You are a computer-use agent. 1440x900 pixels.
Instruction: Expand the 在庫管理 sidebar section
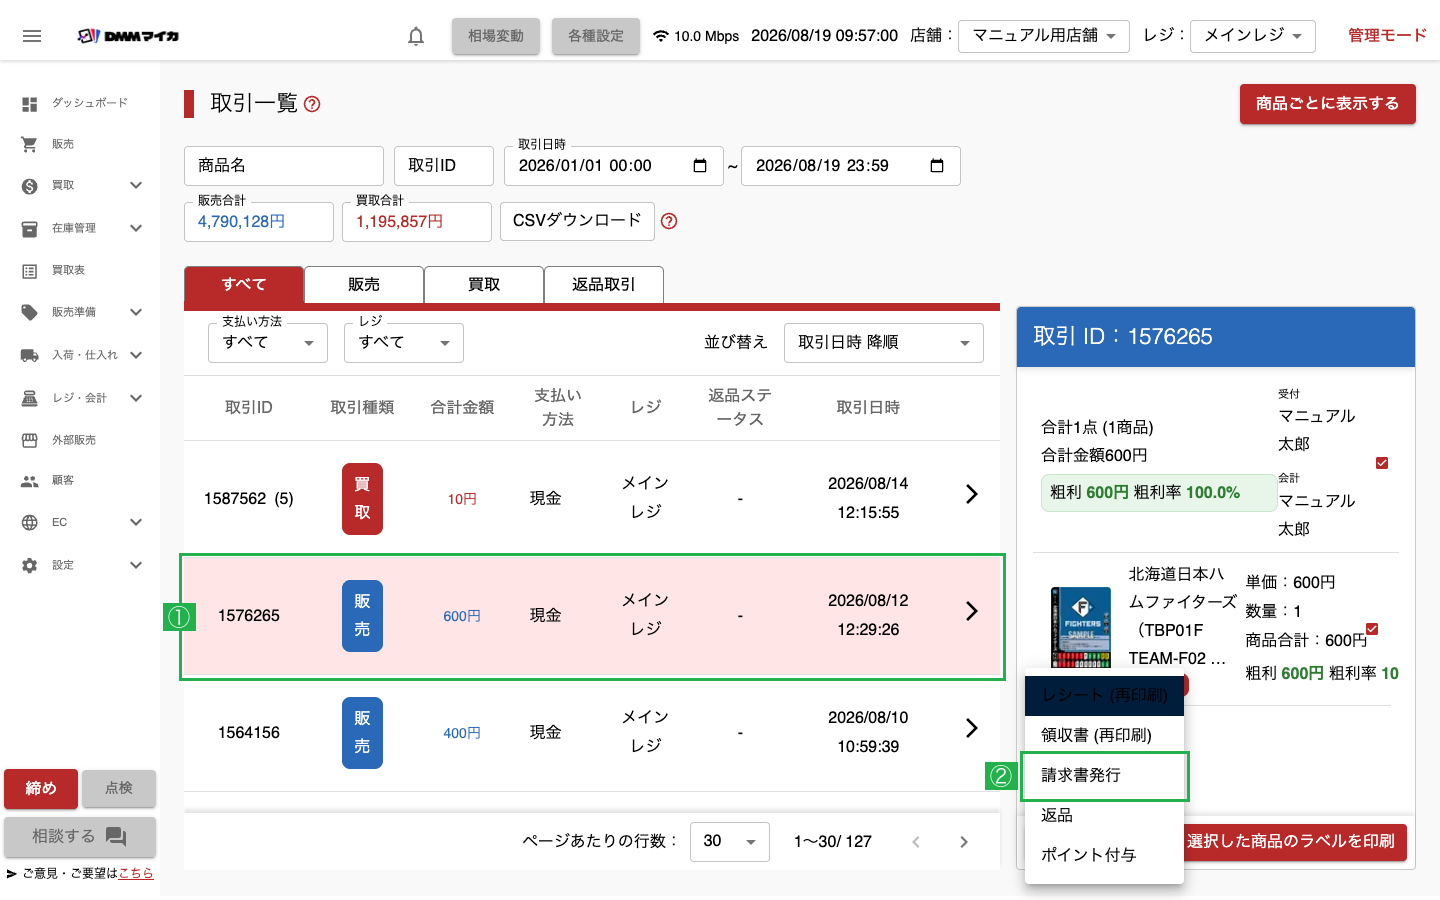click(x=136, y=228)
